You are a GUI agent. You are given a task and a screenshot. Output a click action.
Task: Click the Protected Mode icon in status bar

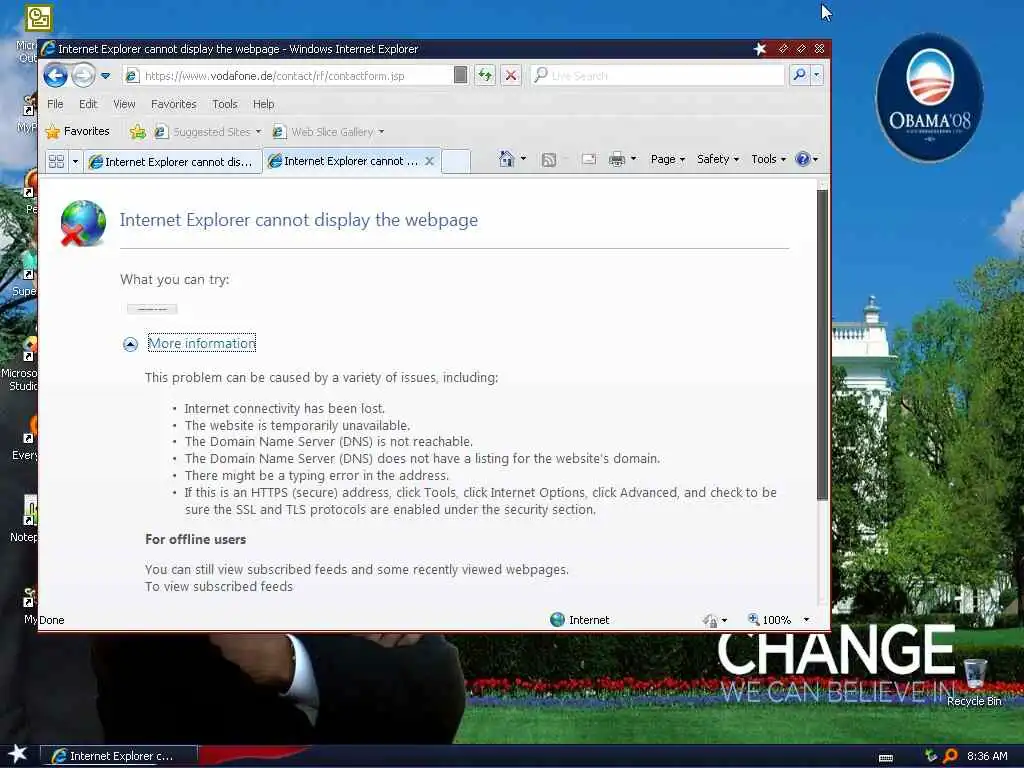point(710,620)
